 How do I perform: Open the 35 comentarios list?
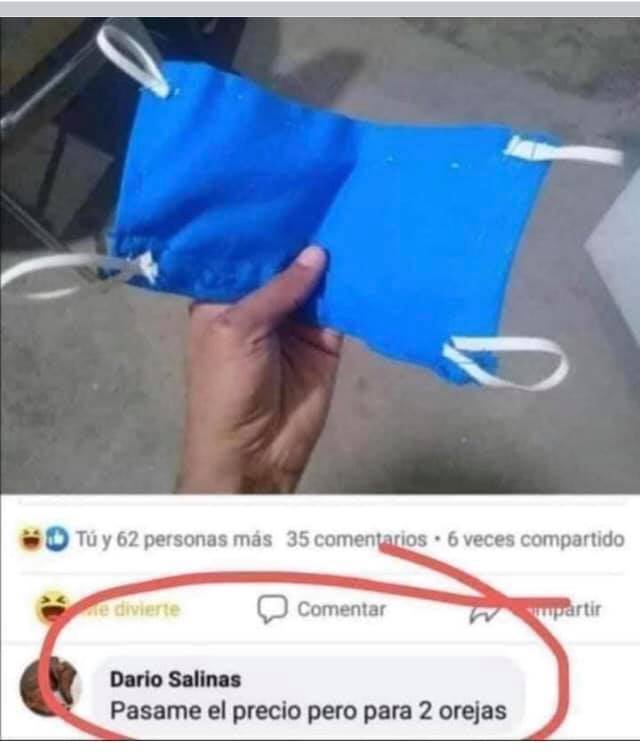pyautogui.click(x=356, y=539)
